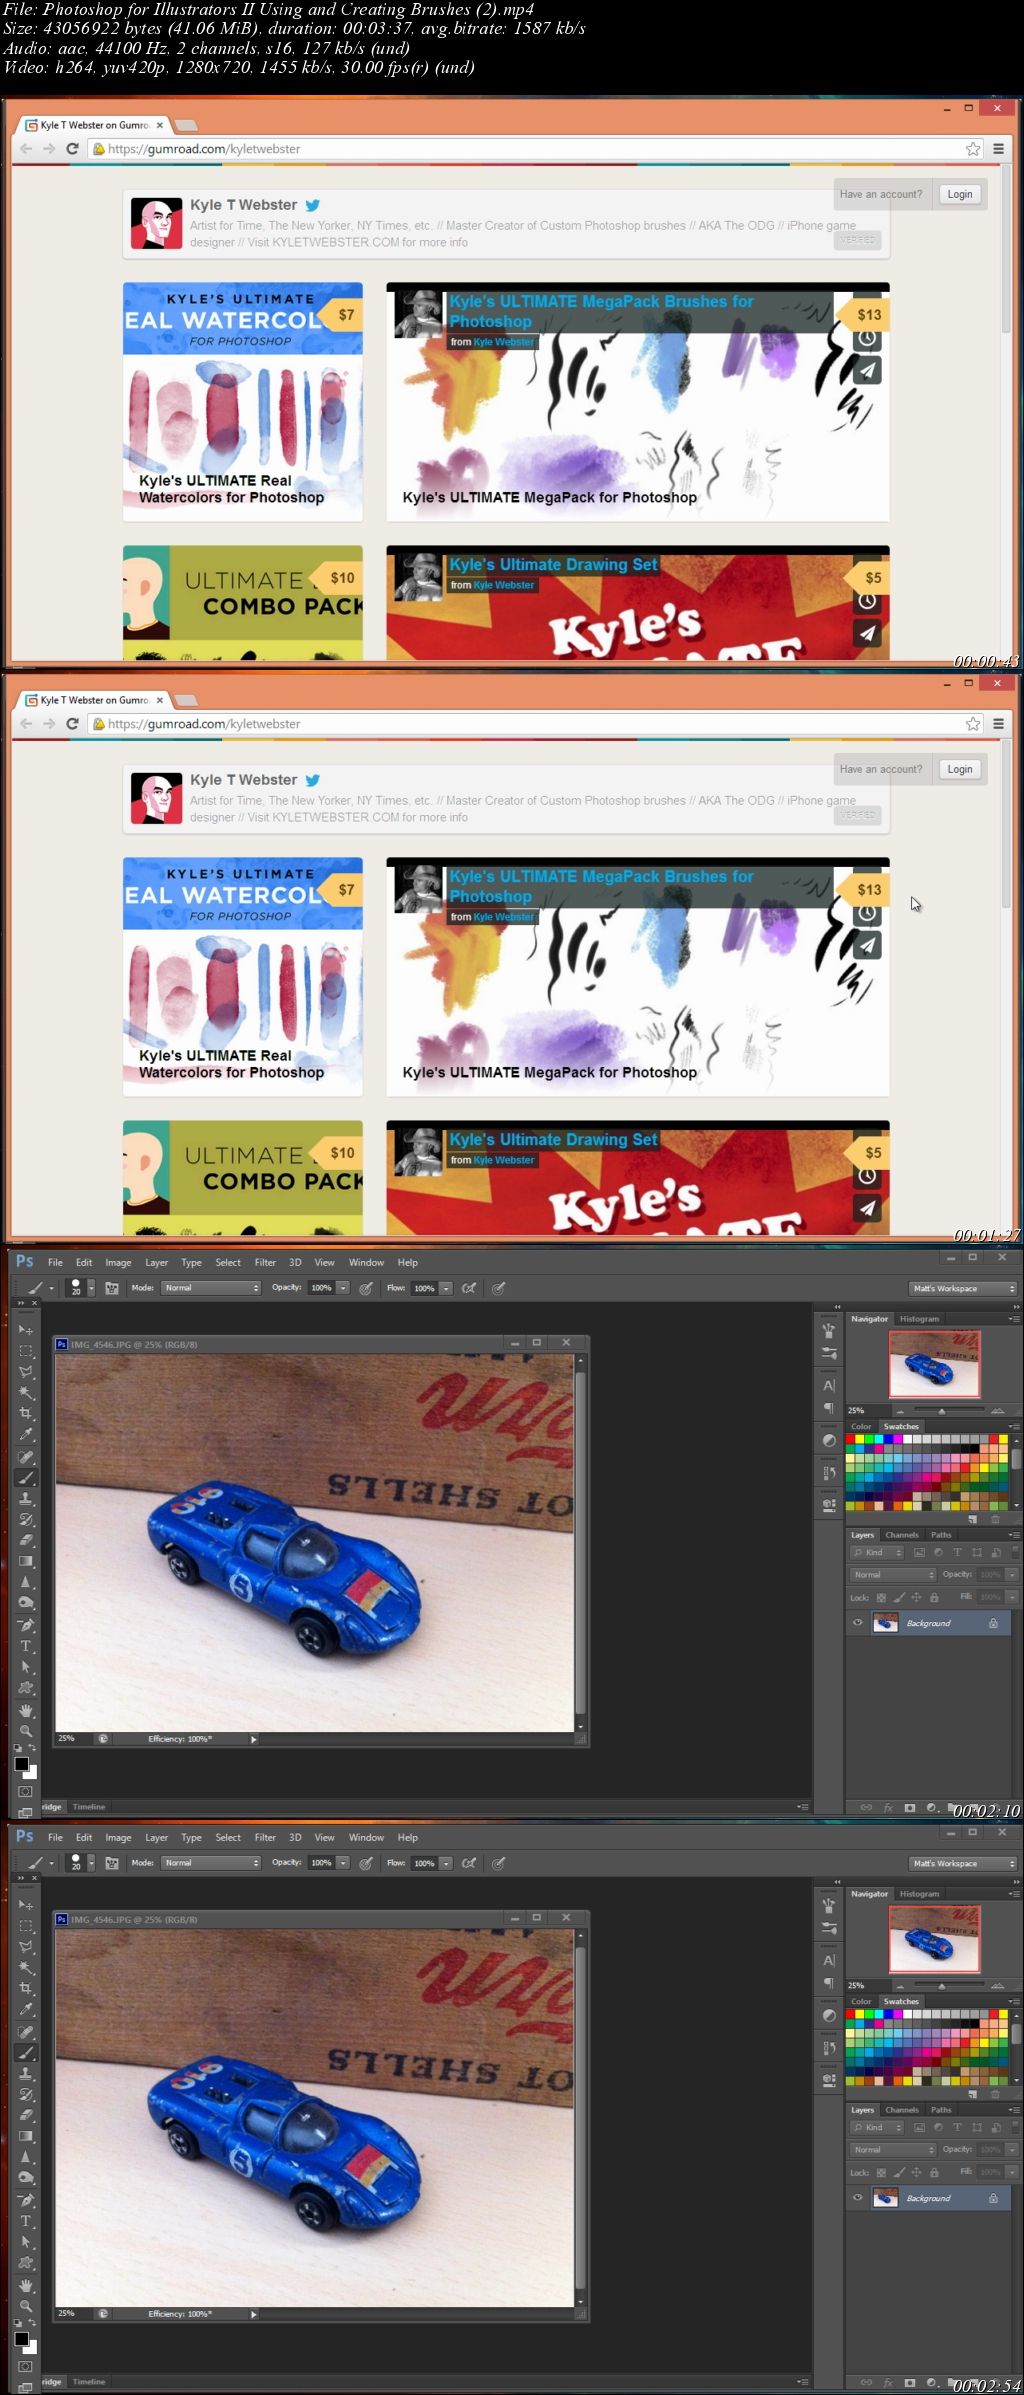In the 00:02:10 frame, select the Eyedropper tool
Viewport: 1024px width, 2395px height.
click(26, 1435)
